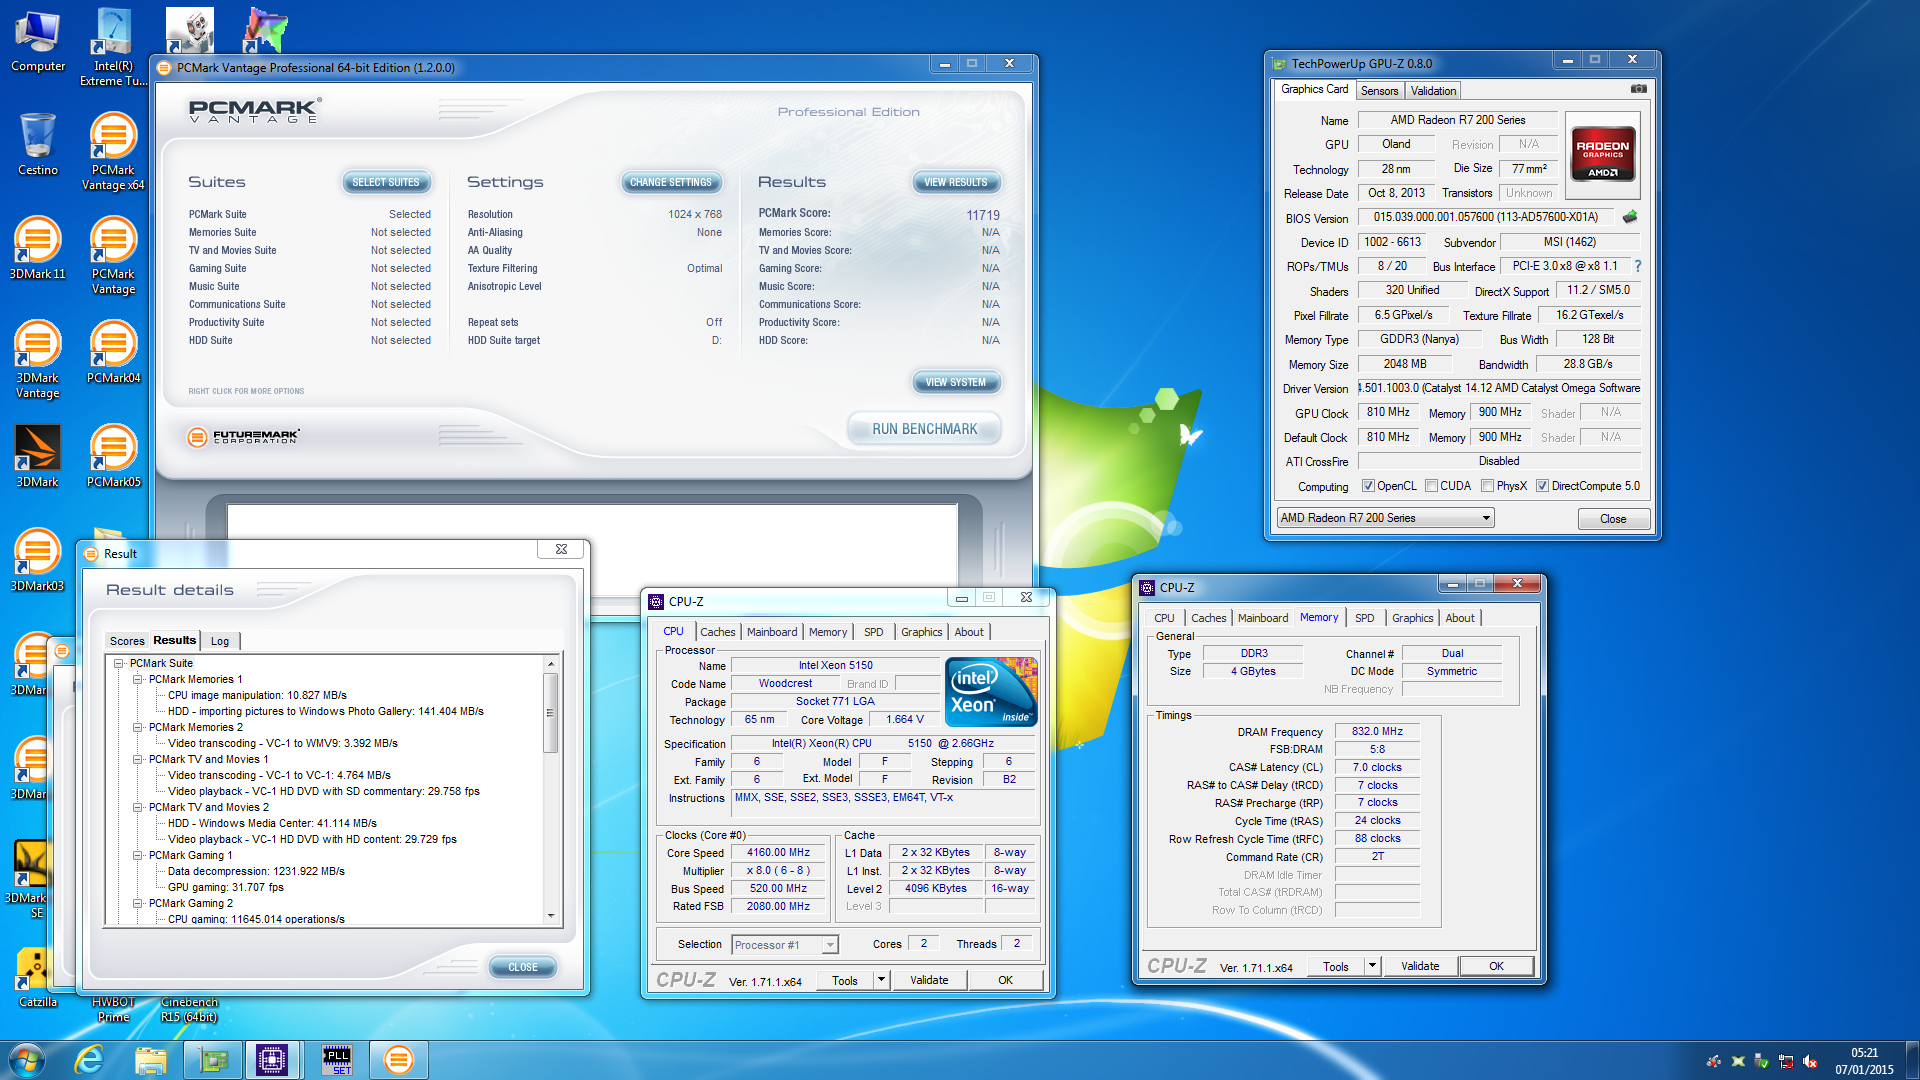This screenshot has width=1920, height=1080.
Task: Open Tools dropdown arrow in Memory CPU-Z
Action: tap(1372, 966)
